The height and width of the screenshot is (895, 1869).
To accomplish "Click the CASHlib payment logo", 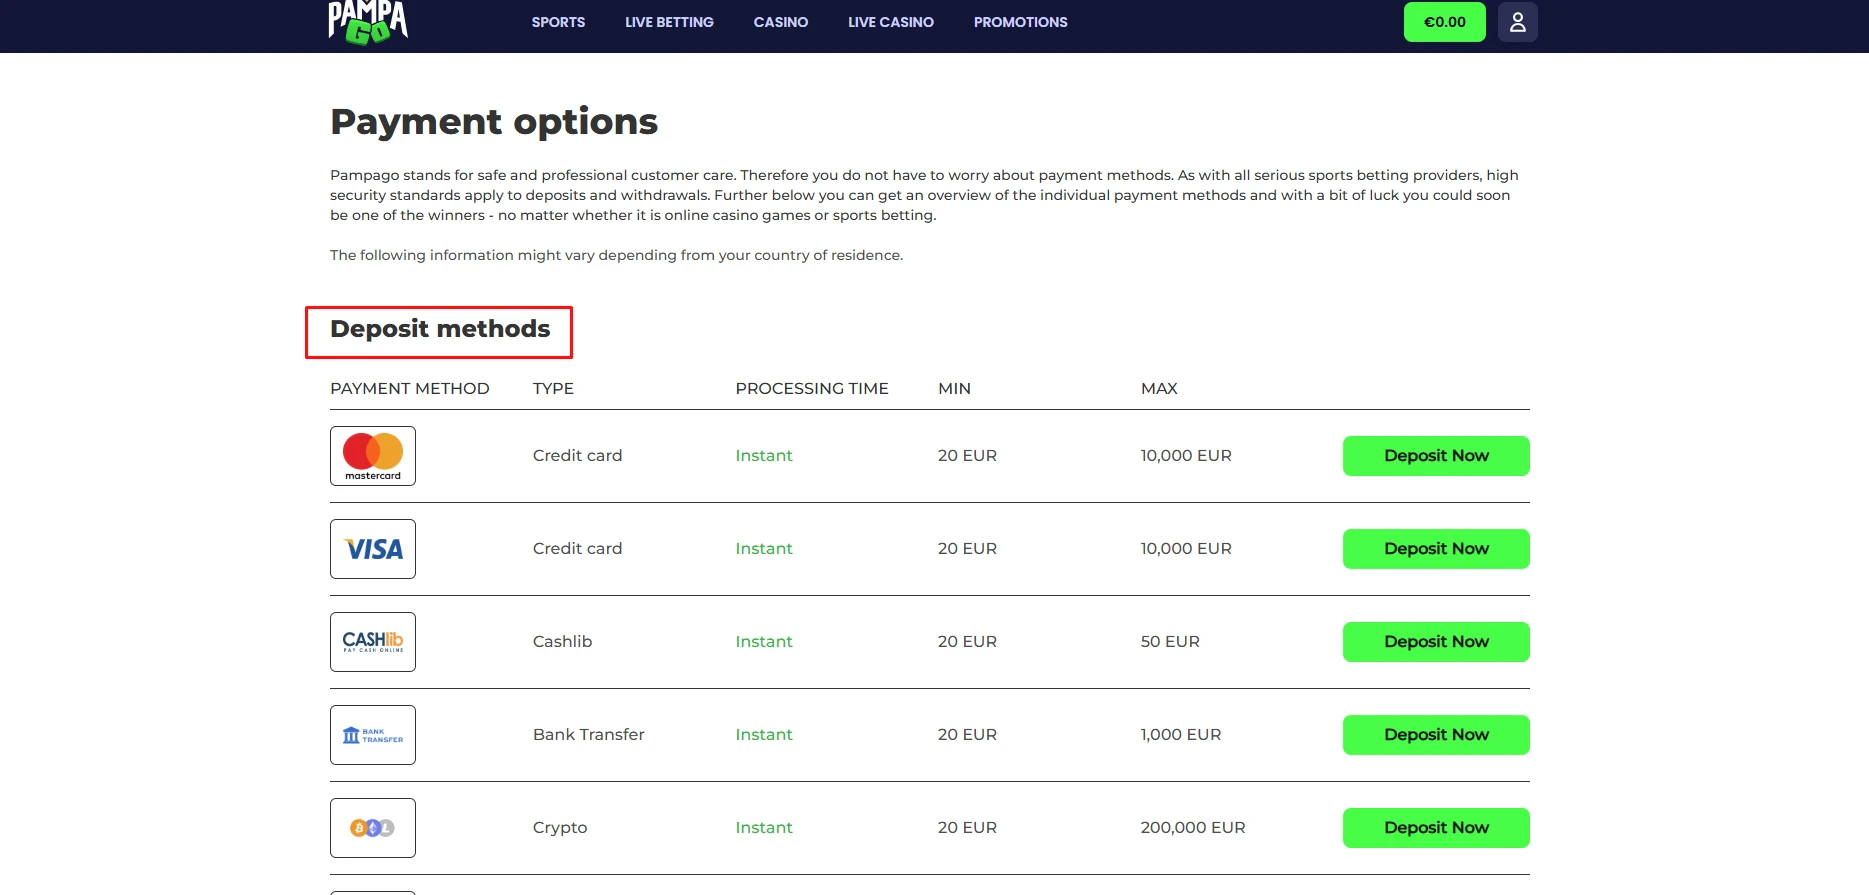I will (x=373, y=642).
